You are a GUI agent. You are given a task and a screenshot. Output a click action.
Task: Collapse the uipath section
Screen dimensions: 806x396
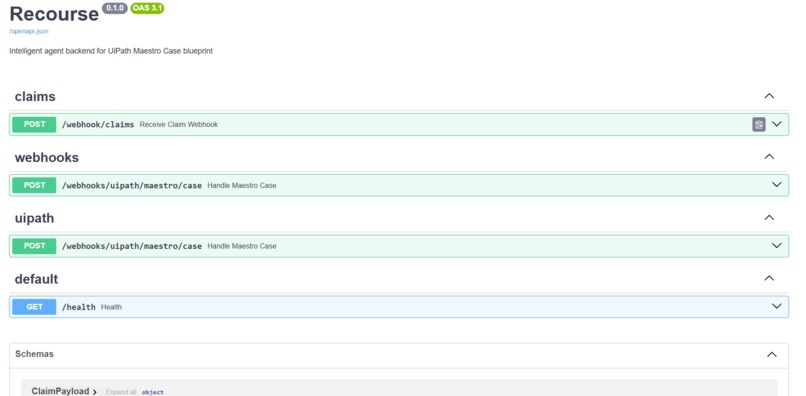(x=769, y=218)
